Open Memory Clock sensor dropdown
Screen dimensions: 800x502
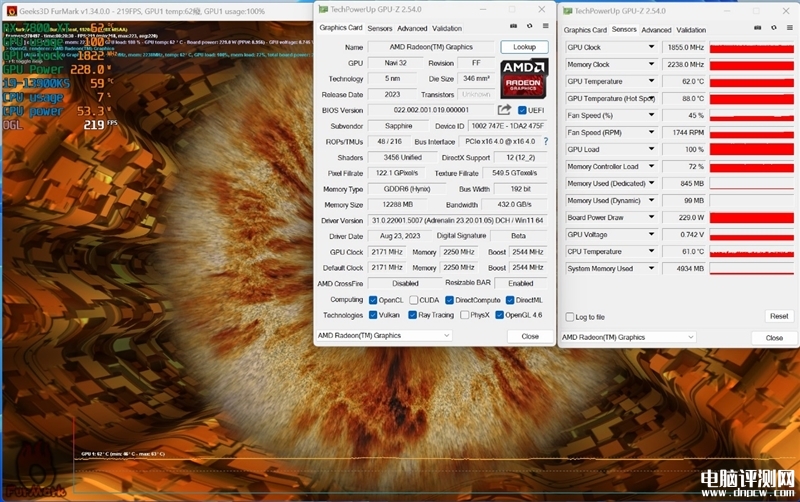[652, 64]
